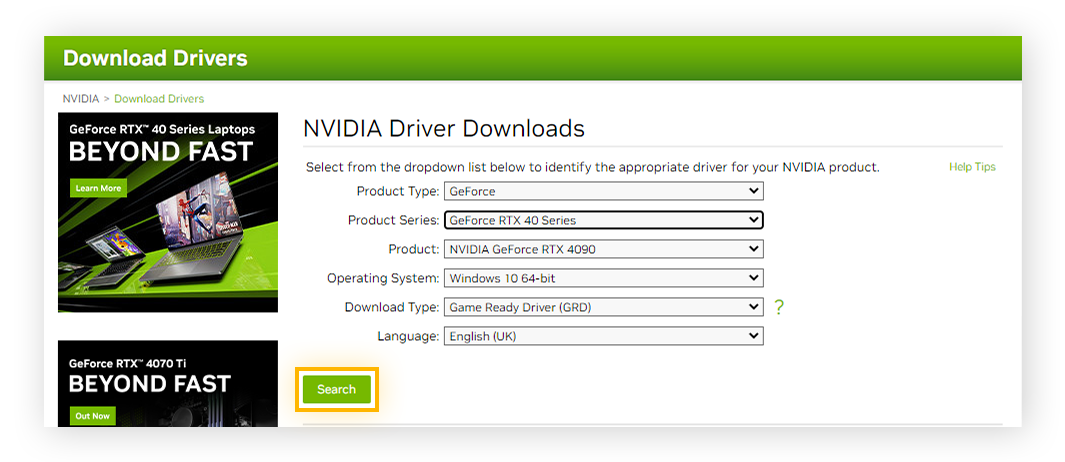Screen dimensions: 1065x462
Task: Open the Product Series dropdown
Action: click(x=604, y=220)
